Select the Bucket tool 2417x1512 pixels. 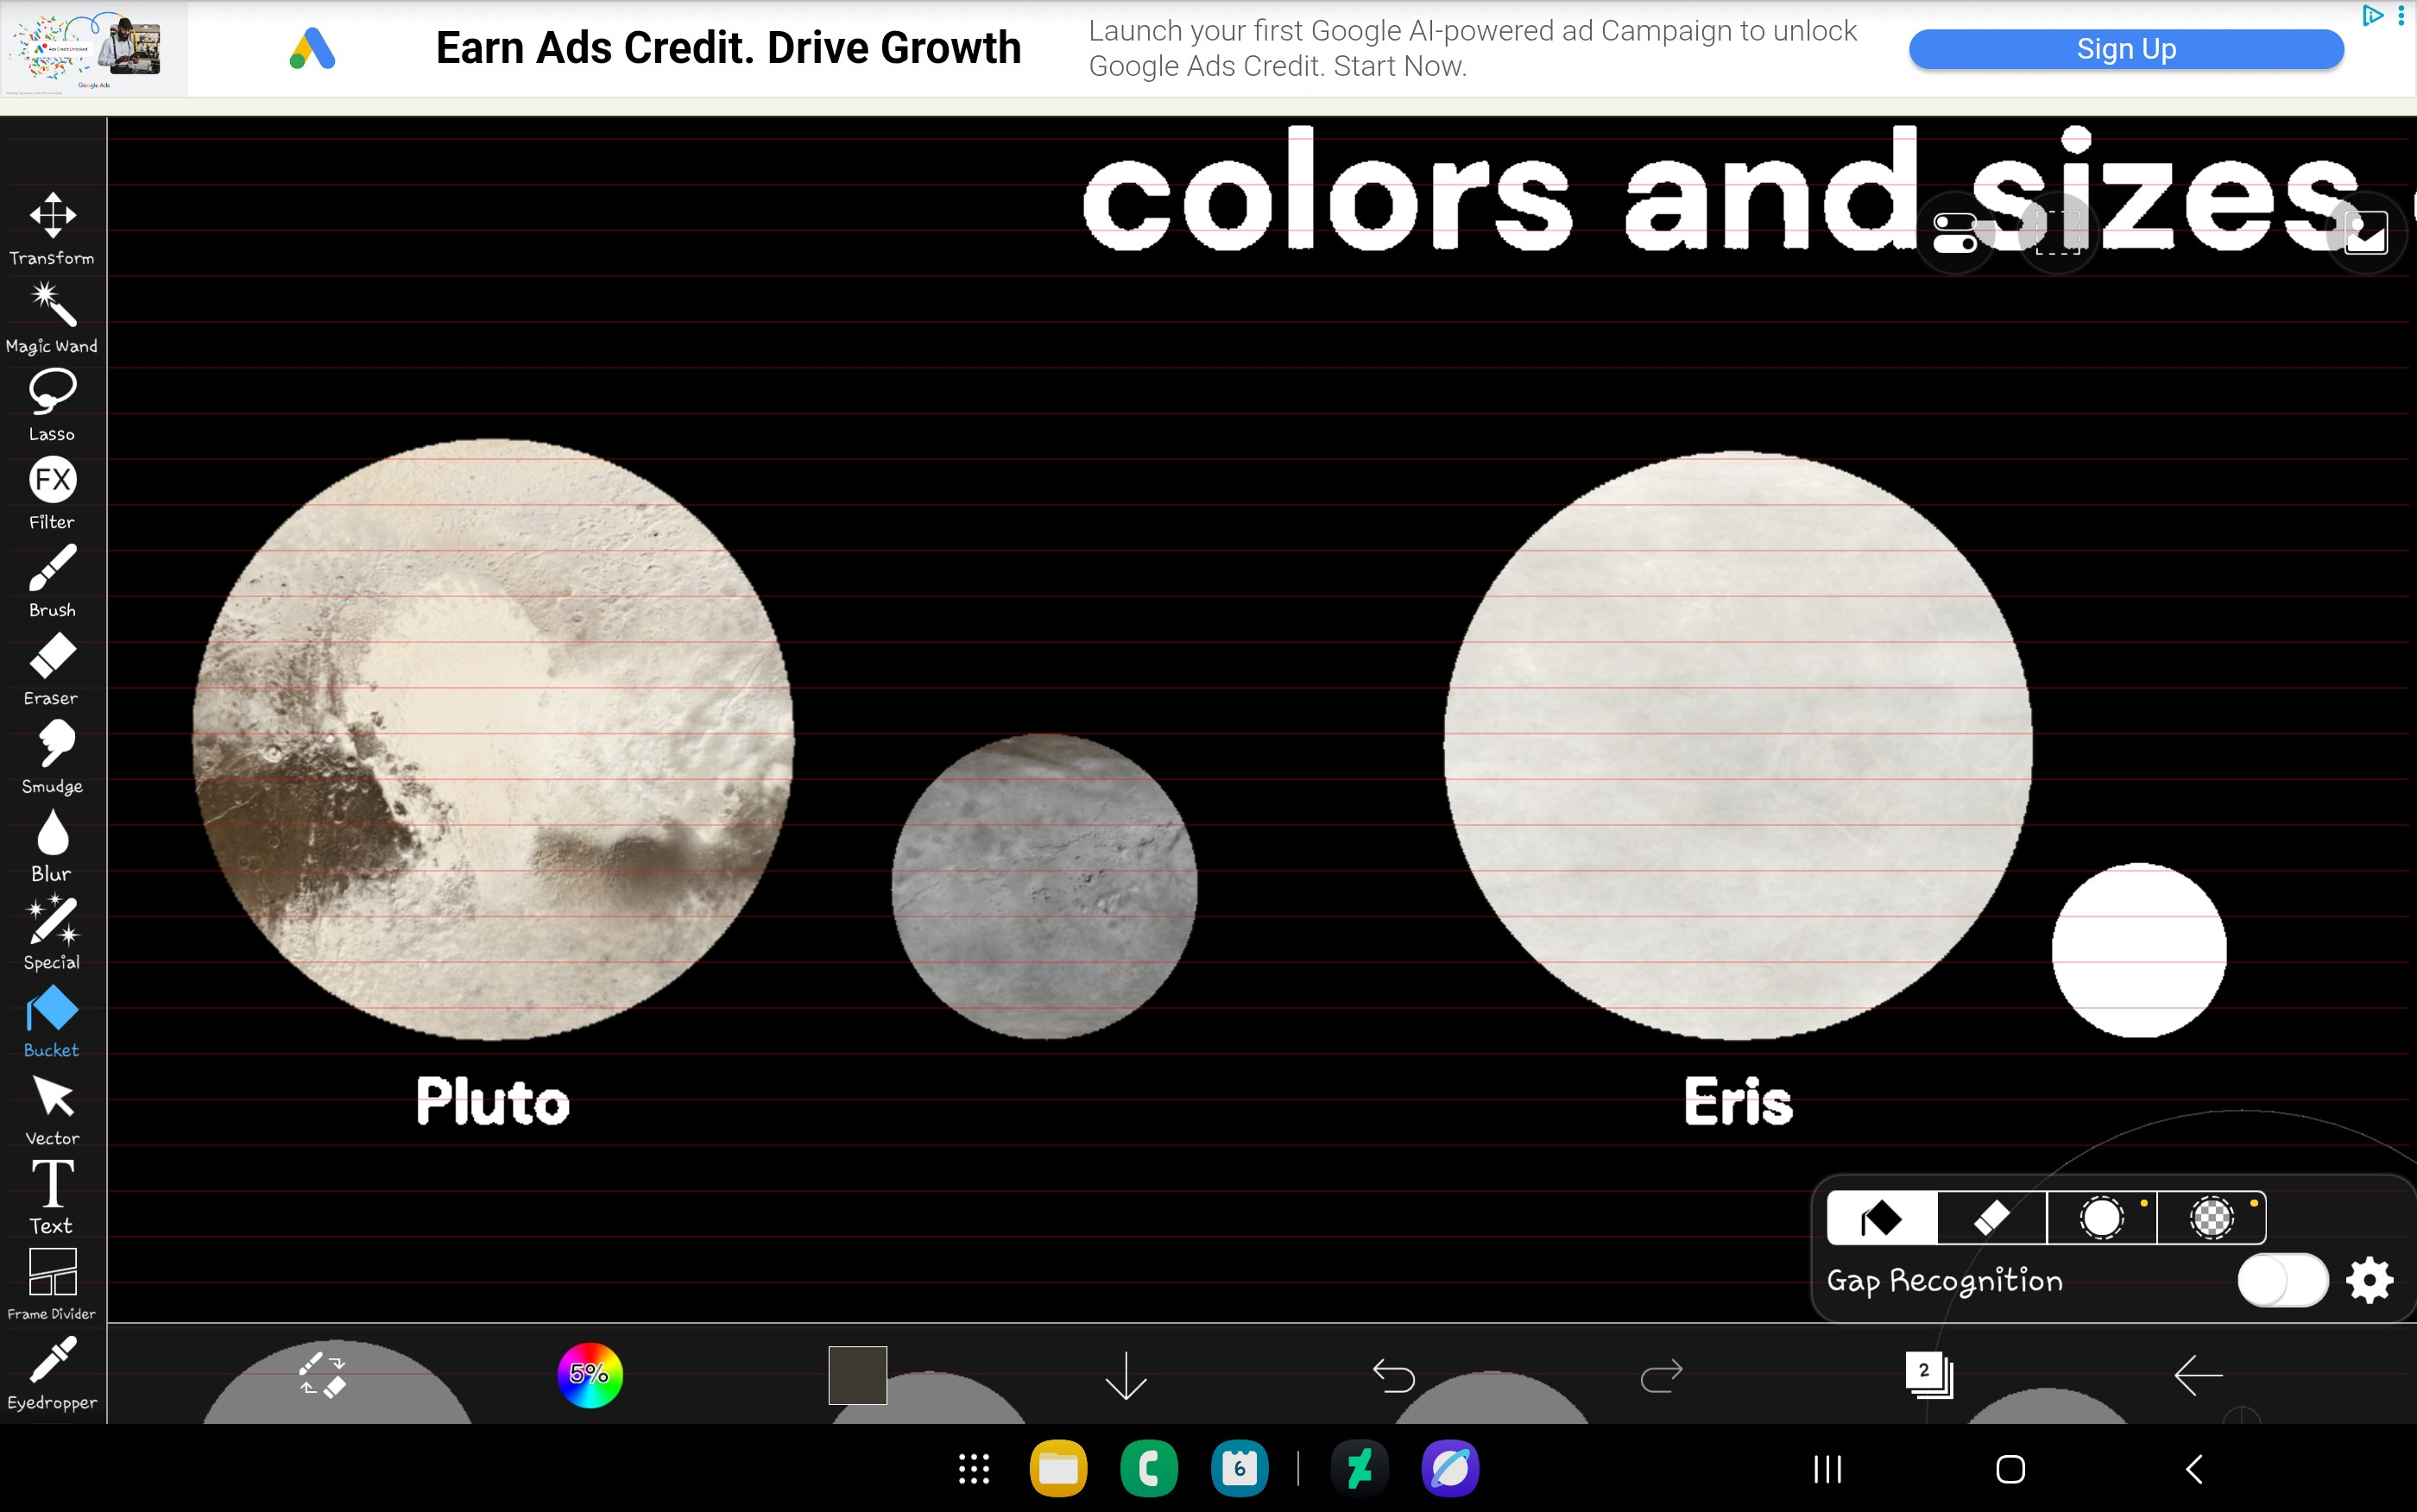point(52,1021)
